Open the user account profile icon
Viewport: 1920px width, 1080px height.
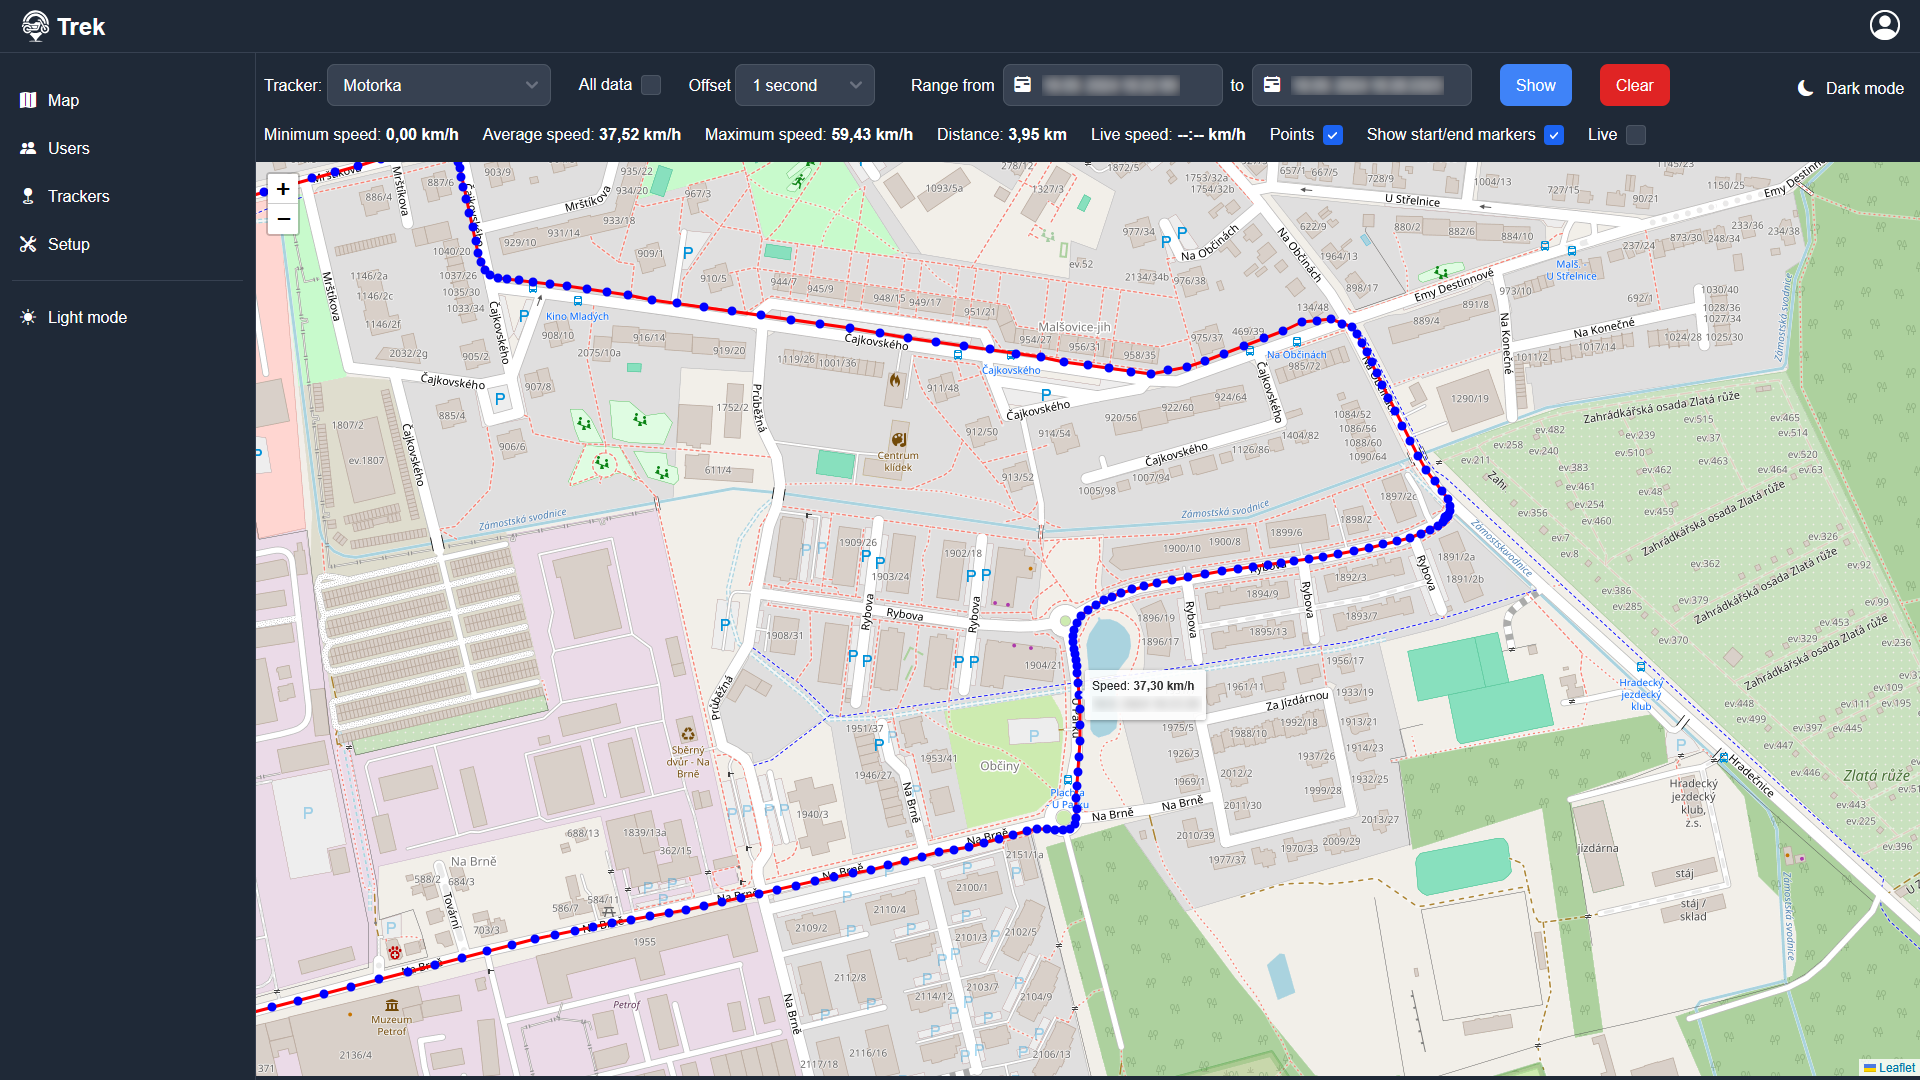pos(1885,25)
